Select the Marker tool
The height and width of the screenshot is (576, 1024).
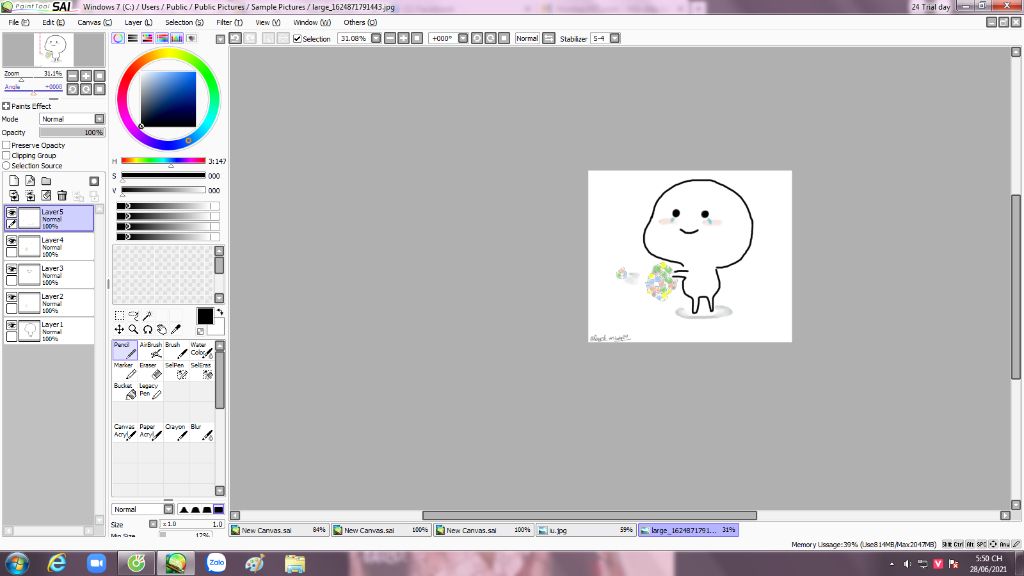click(x=125, y=371)
